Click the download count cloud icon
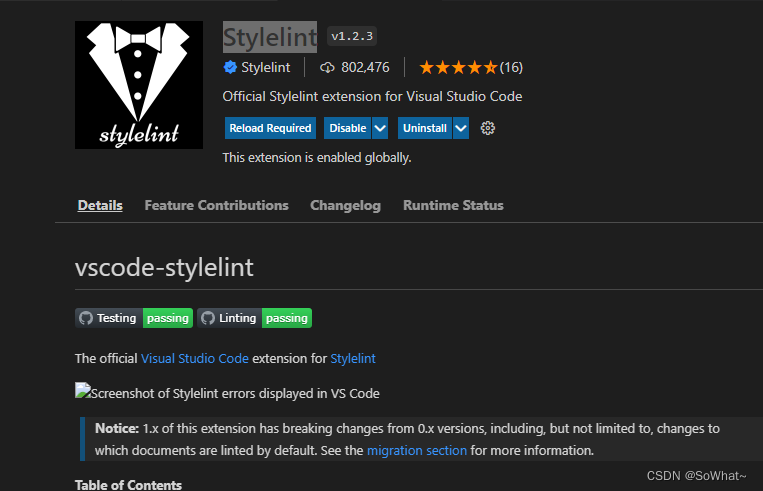This screenshot has height=491, width=763. pos(327,68)
